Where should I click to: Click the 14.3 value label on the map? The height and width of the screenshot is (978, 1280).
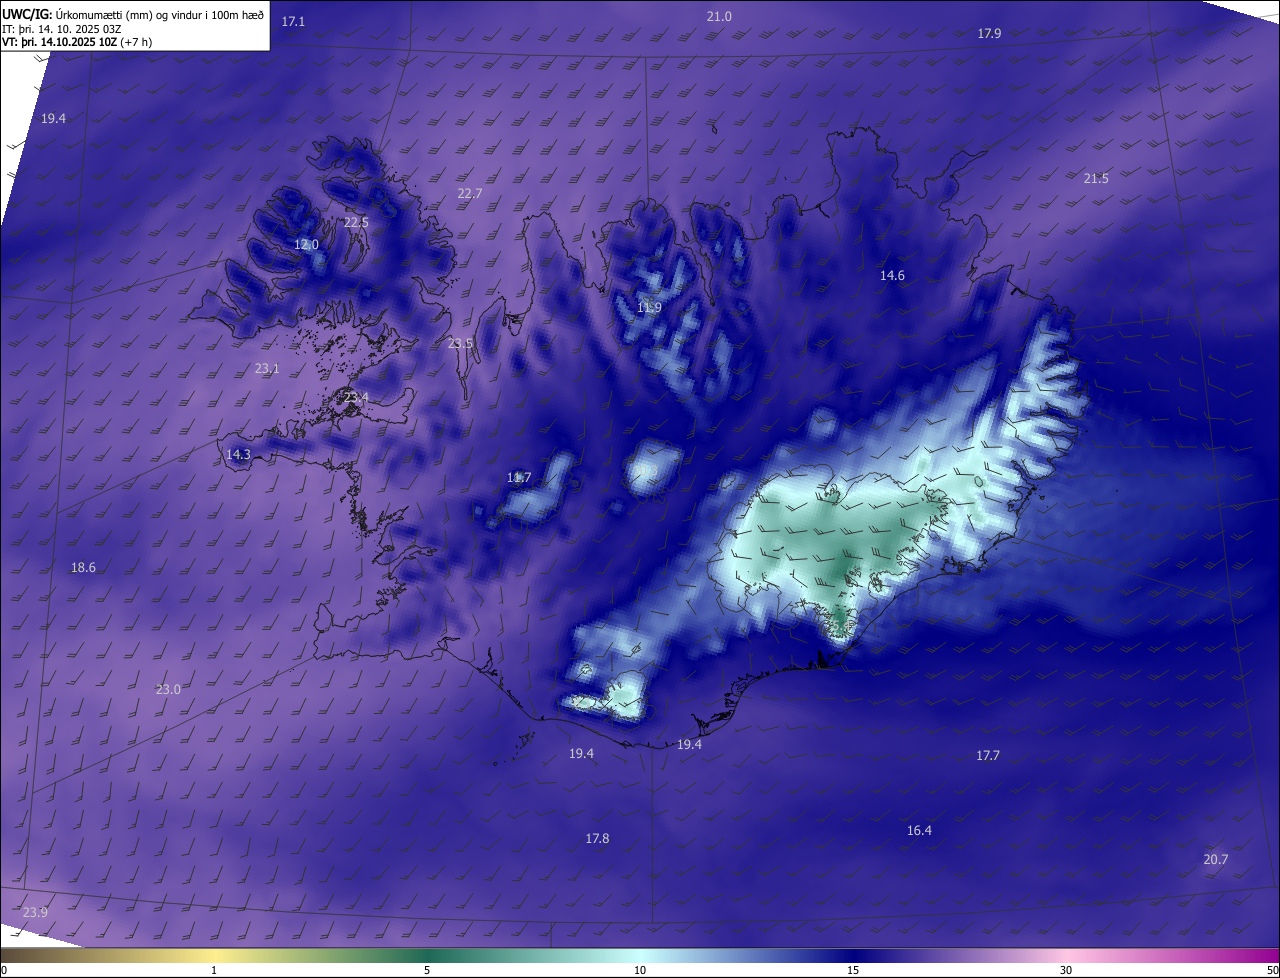coord(238,454)
